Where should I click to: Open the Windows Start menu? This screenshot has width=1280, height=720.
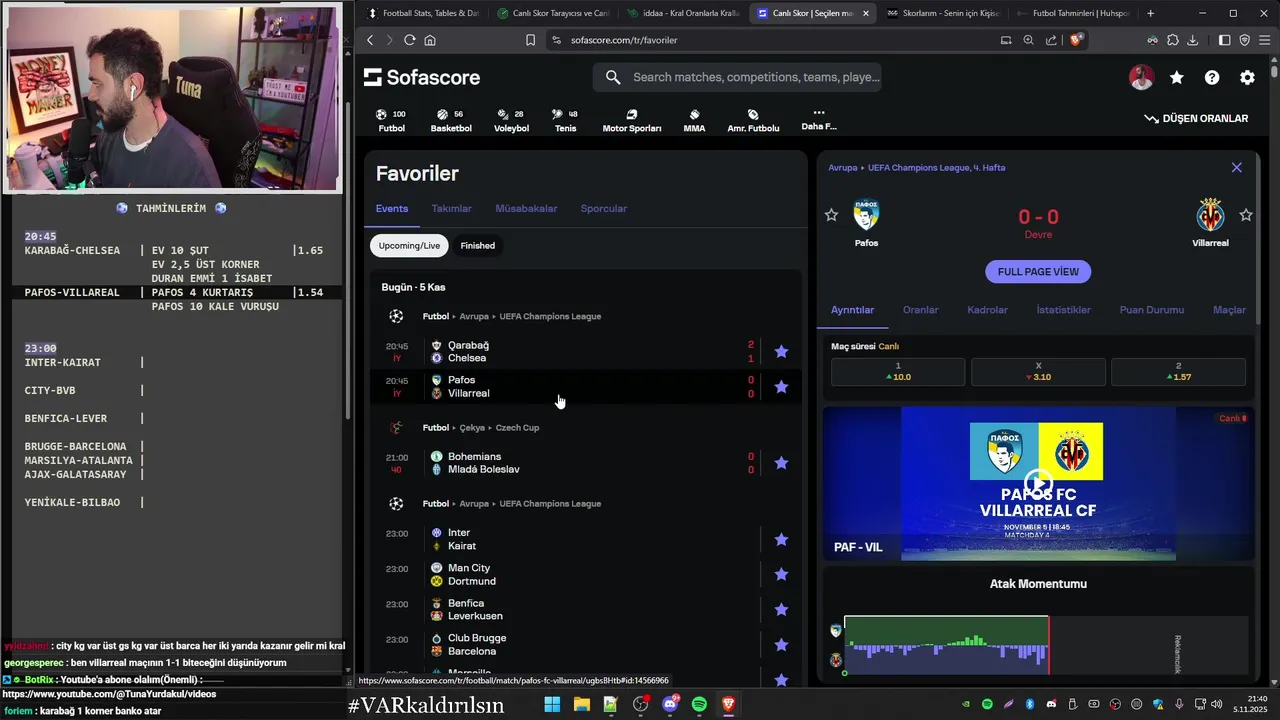[552, 704]
